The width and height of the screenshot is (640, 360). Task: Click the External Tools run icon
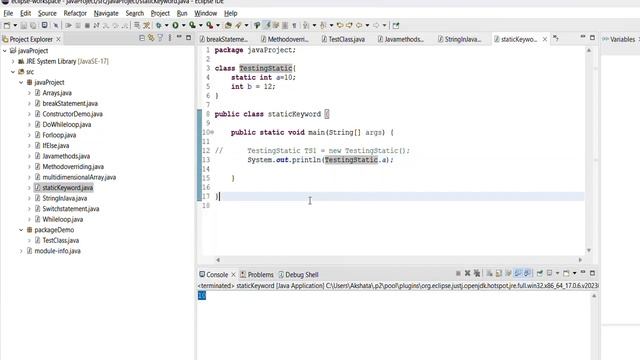(x=209, y=25)
